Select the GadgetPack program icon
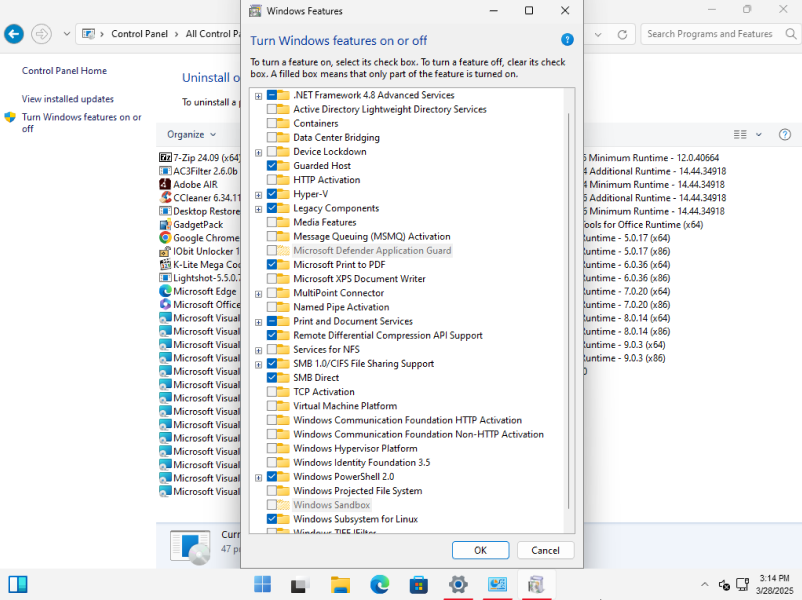Viewport: 802px width, 600px height. coord(165,224)
